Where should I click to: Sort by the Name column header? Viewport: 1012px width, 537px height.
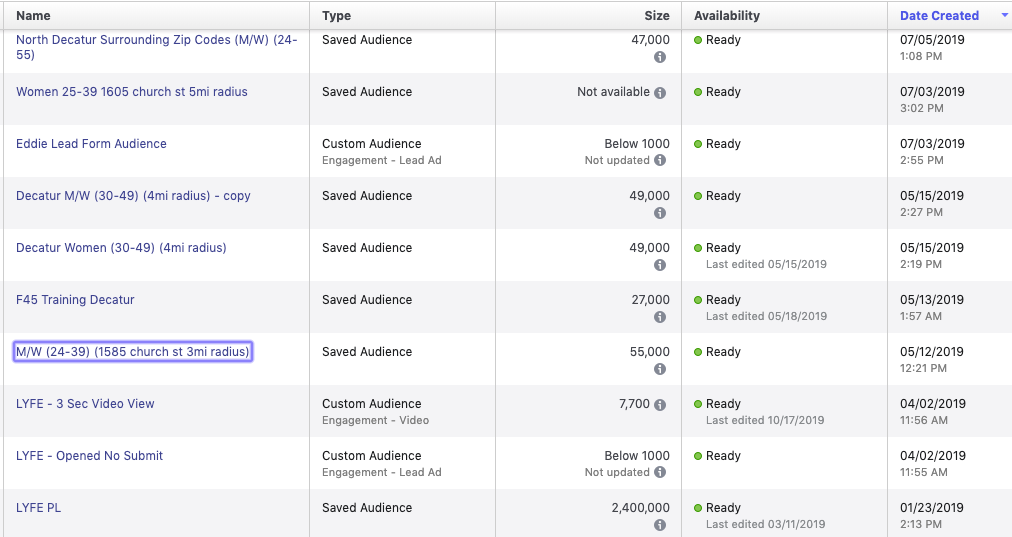click(33, 16)
